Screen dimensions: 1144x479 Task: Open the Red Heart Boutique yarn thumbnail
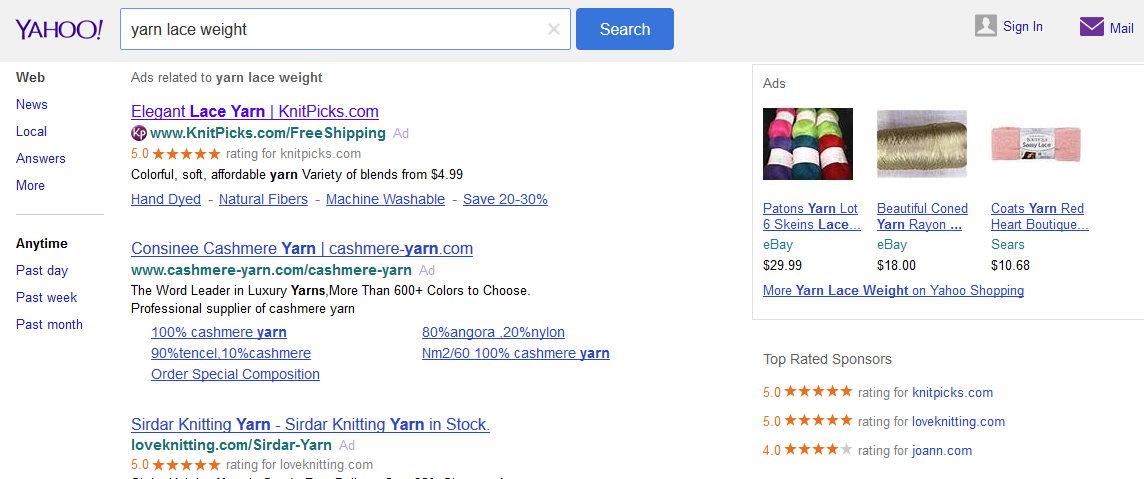tap(1036, 144)
